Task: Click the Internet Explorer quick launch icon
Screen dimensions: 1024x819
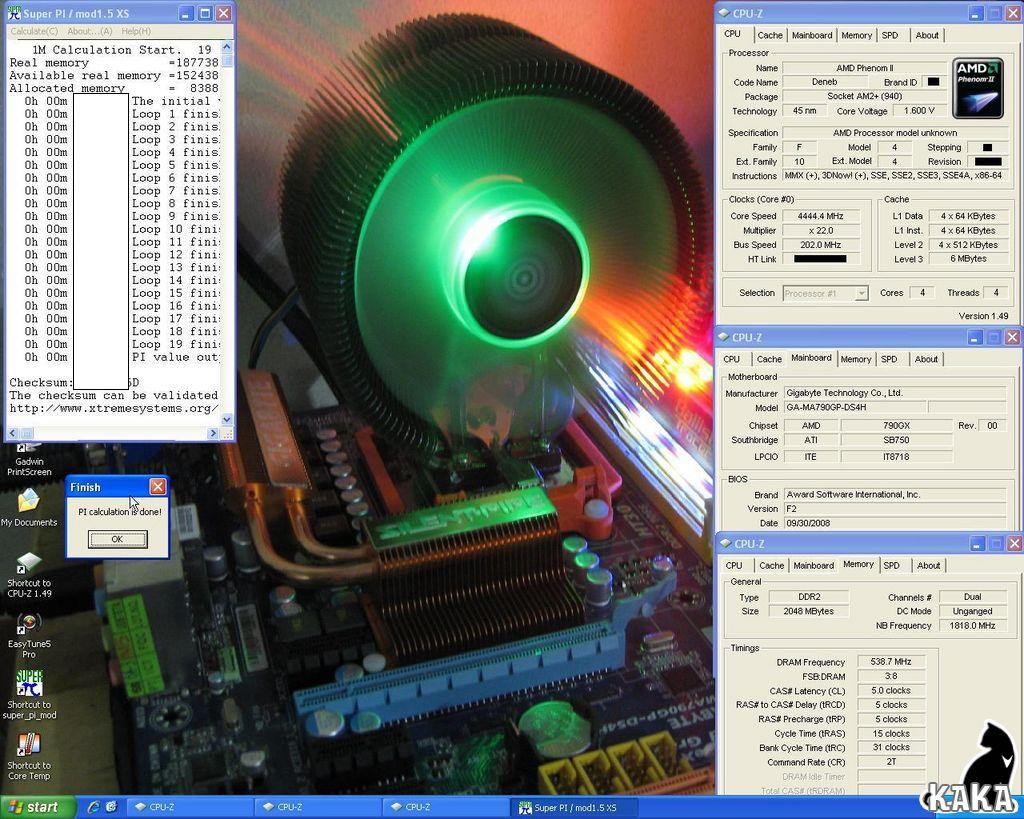Action: (93, 807)
